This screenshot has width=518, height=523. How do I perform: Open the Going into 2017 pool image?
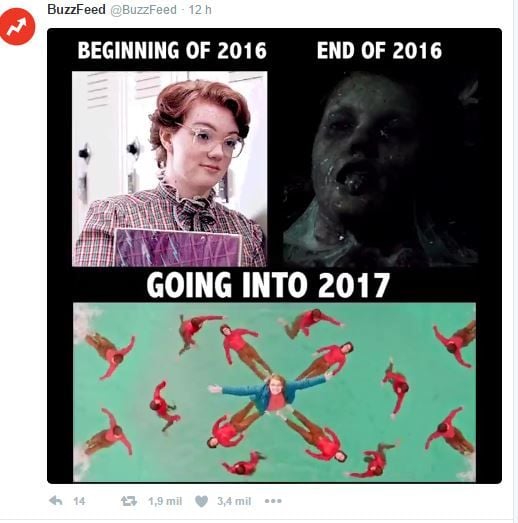point(275,392)
